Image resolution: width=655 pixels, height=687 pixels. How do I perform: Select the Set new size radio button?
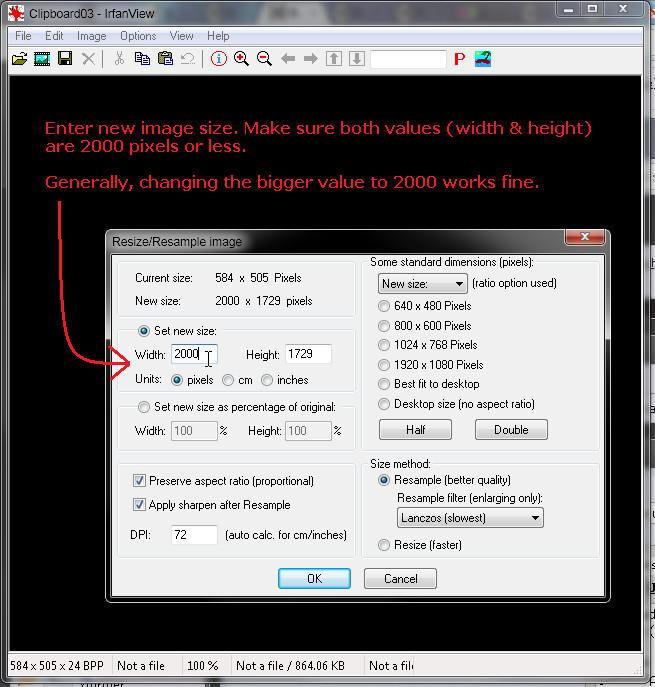[144, 331]
